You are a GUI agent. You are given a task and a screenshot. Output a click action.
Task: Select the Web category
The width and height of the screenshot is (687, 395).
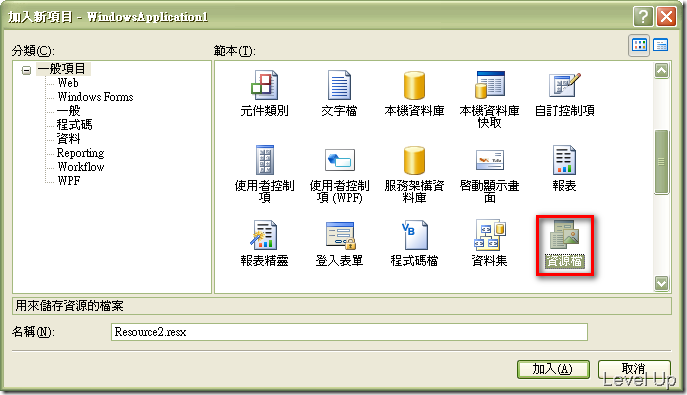[x=68, y=83]
